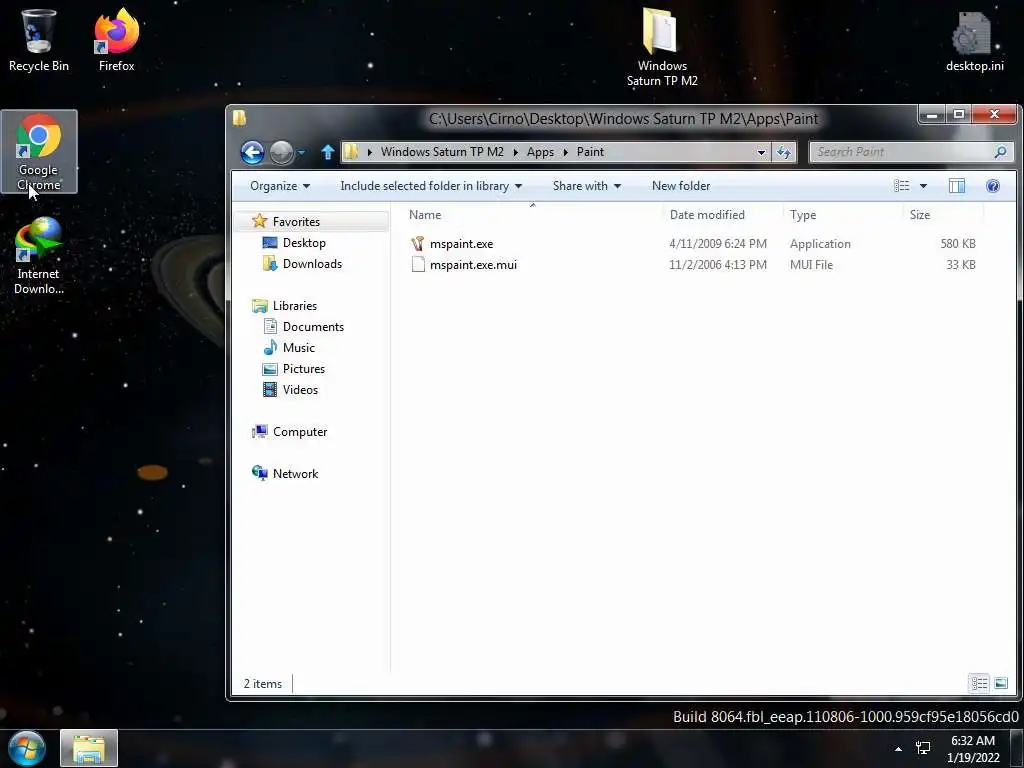Click the 580 KB size cell
Screen dimensions: 1024x768
click(958, 244)
